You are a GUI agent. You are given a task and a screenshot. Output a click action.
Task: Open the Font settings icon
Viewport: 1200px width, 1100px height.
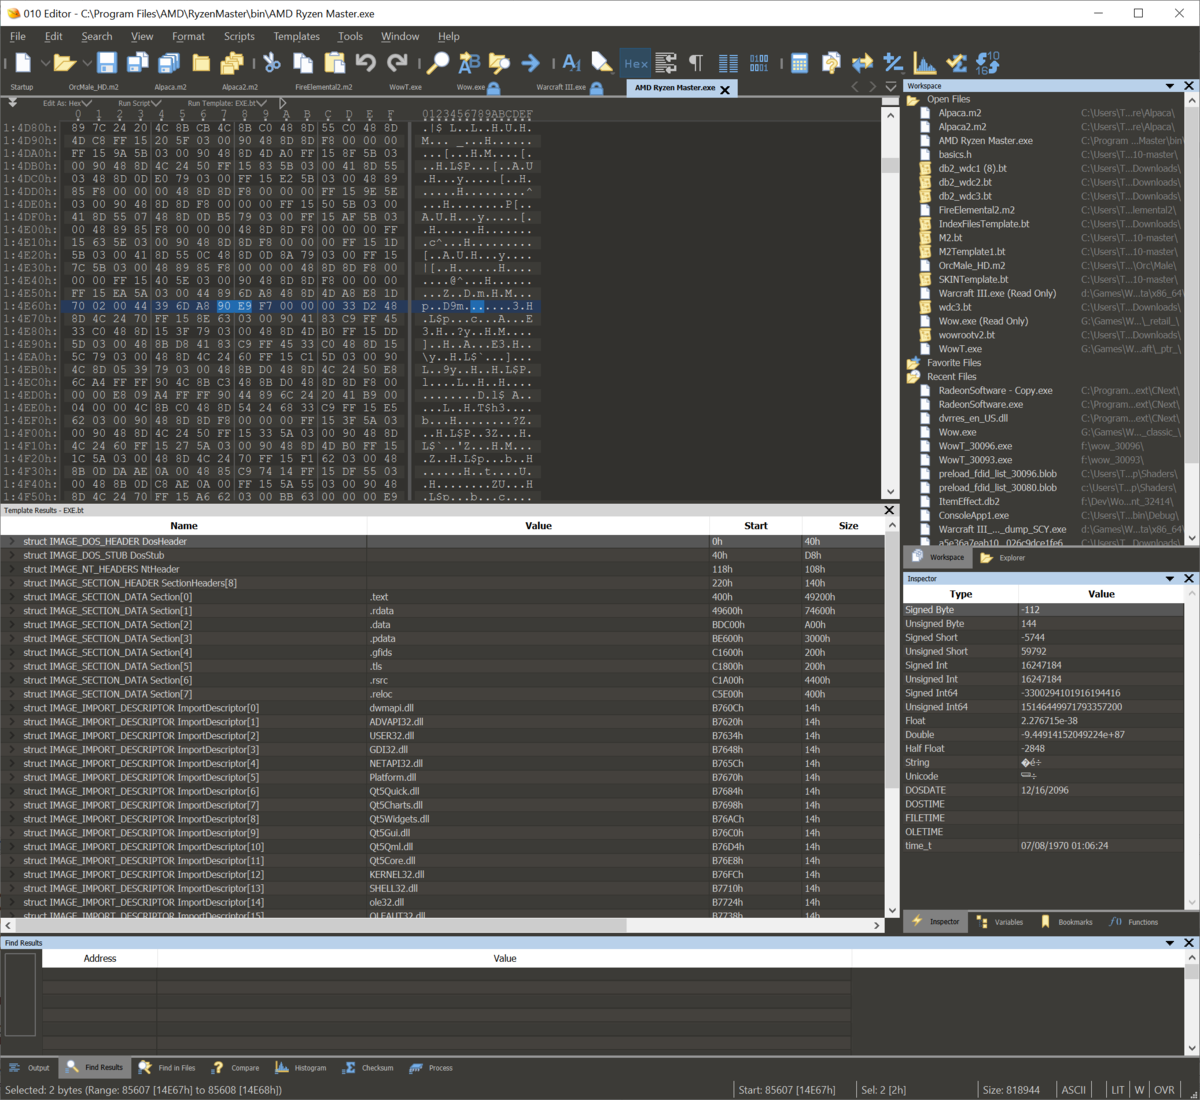[572, 63]
